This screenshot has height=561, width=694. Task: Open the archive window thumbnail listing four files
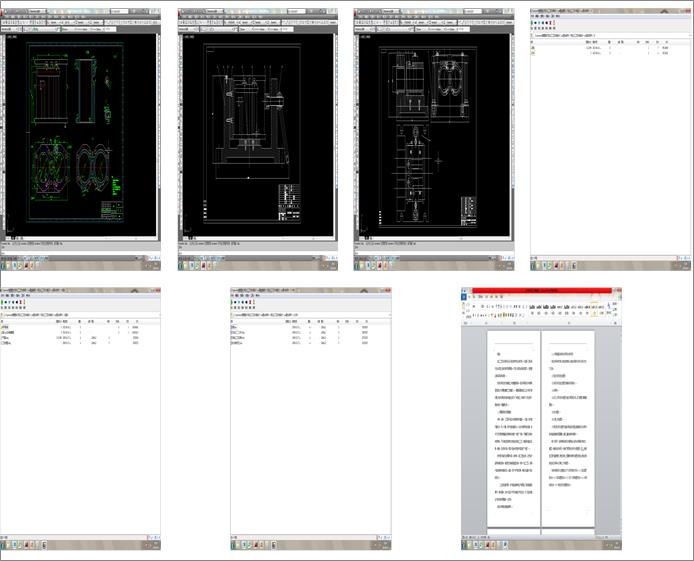311,419
